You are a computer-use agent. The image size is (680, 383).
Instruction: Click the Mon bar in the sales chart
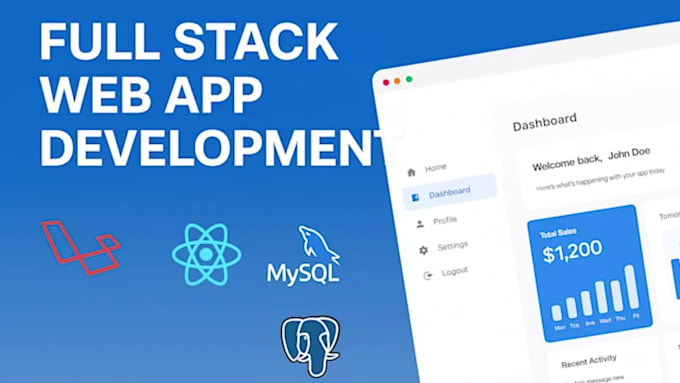click(x=556, y=313)
